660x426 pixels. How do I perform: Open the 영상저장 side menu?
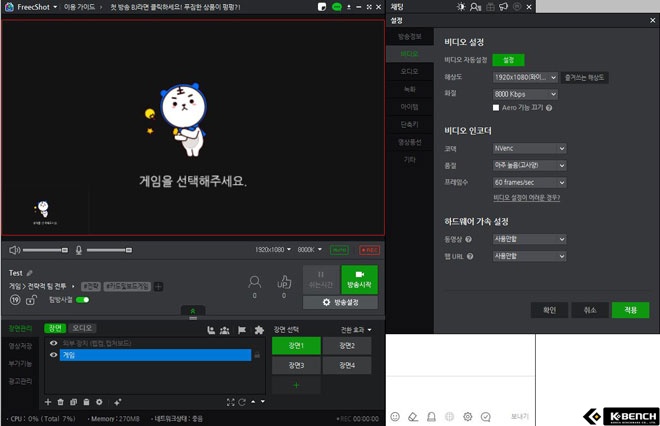click(20, 346)
